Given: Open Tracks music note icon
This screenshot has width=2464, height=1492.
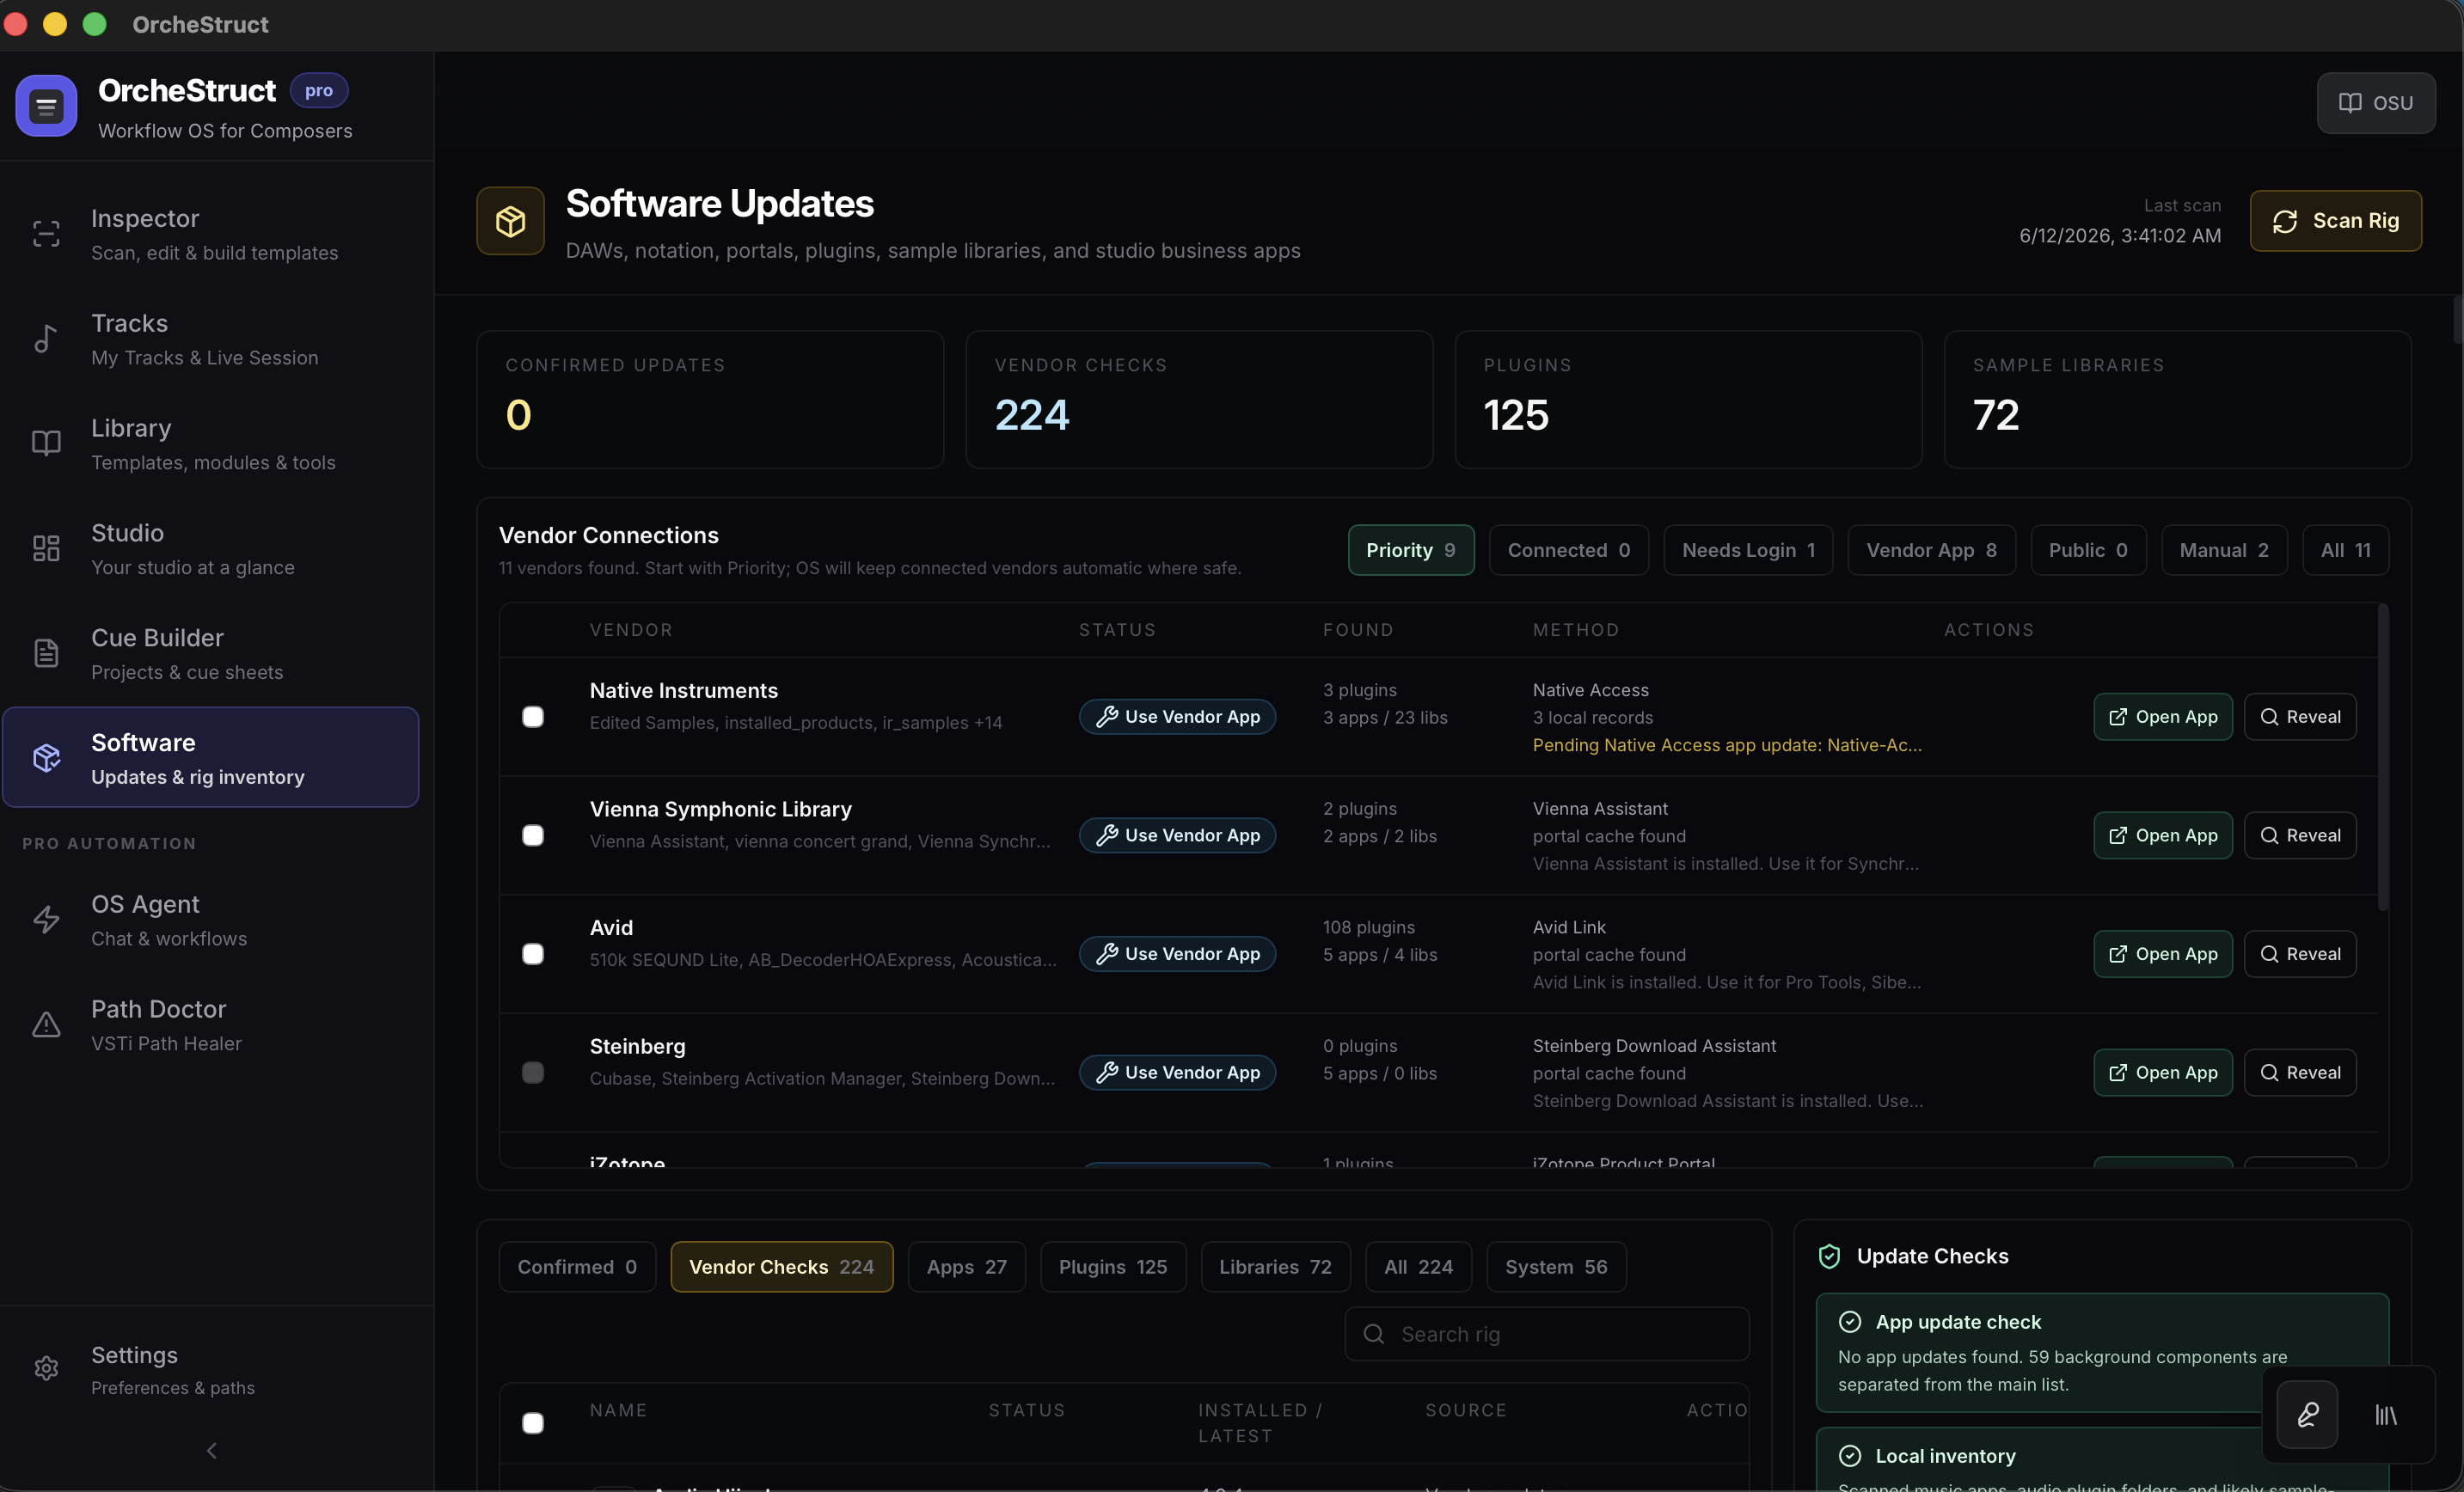Looking at the screenshot, I should (x=46, y=339).
